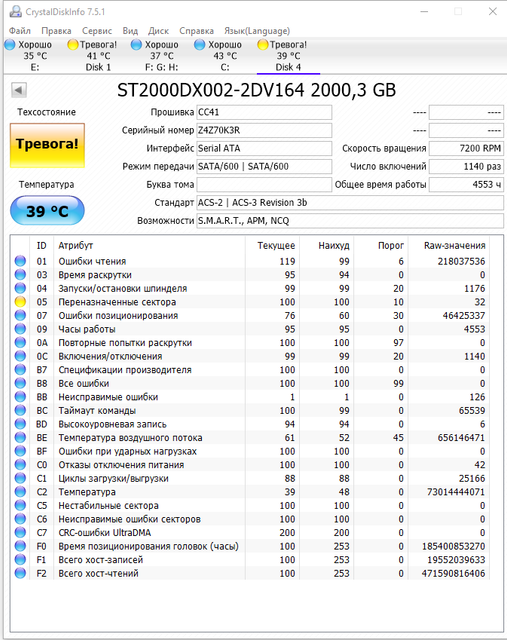
Task: Click status icon for CRC-ошибки UltraDMA row
Action: click(x=20, y=532)
